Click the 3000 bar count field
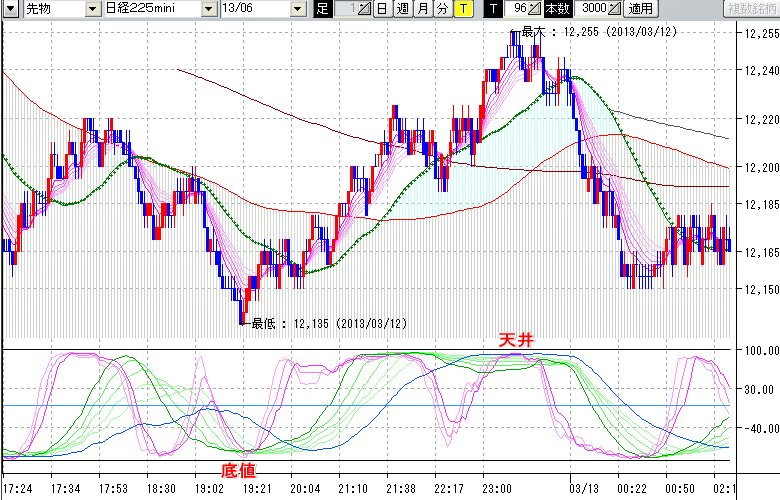780x500 pixels. (x=589, y=9)
